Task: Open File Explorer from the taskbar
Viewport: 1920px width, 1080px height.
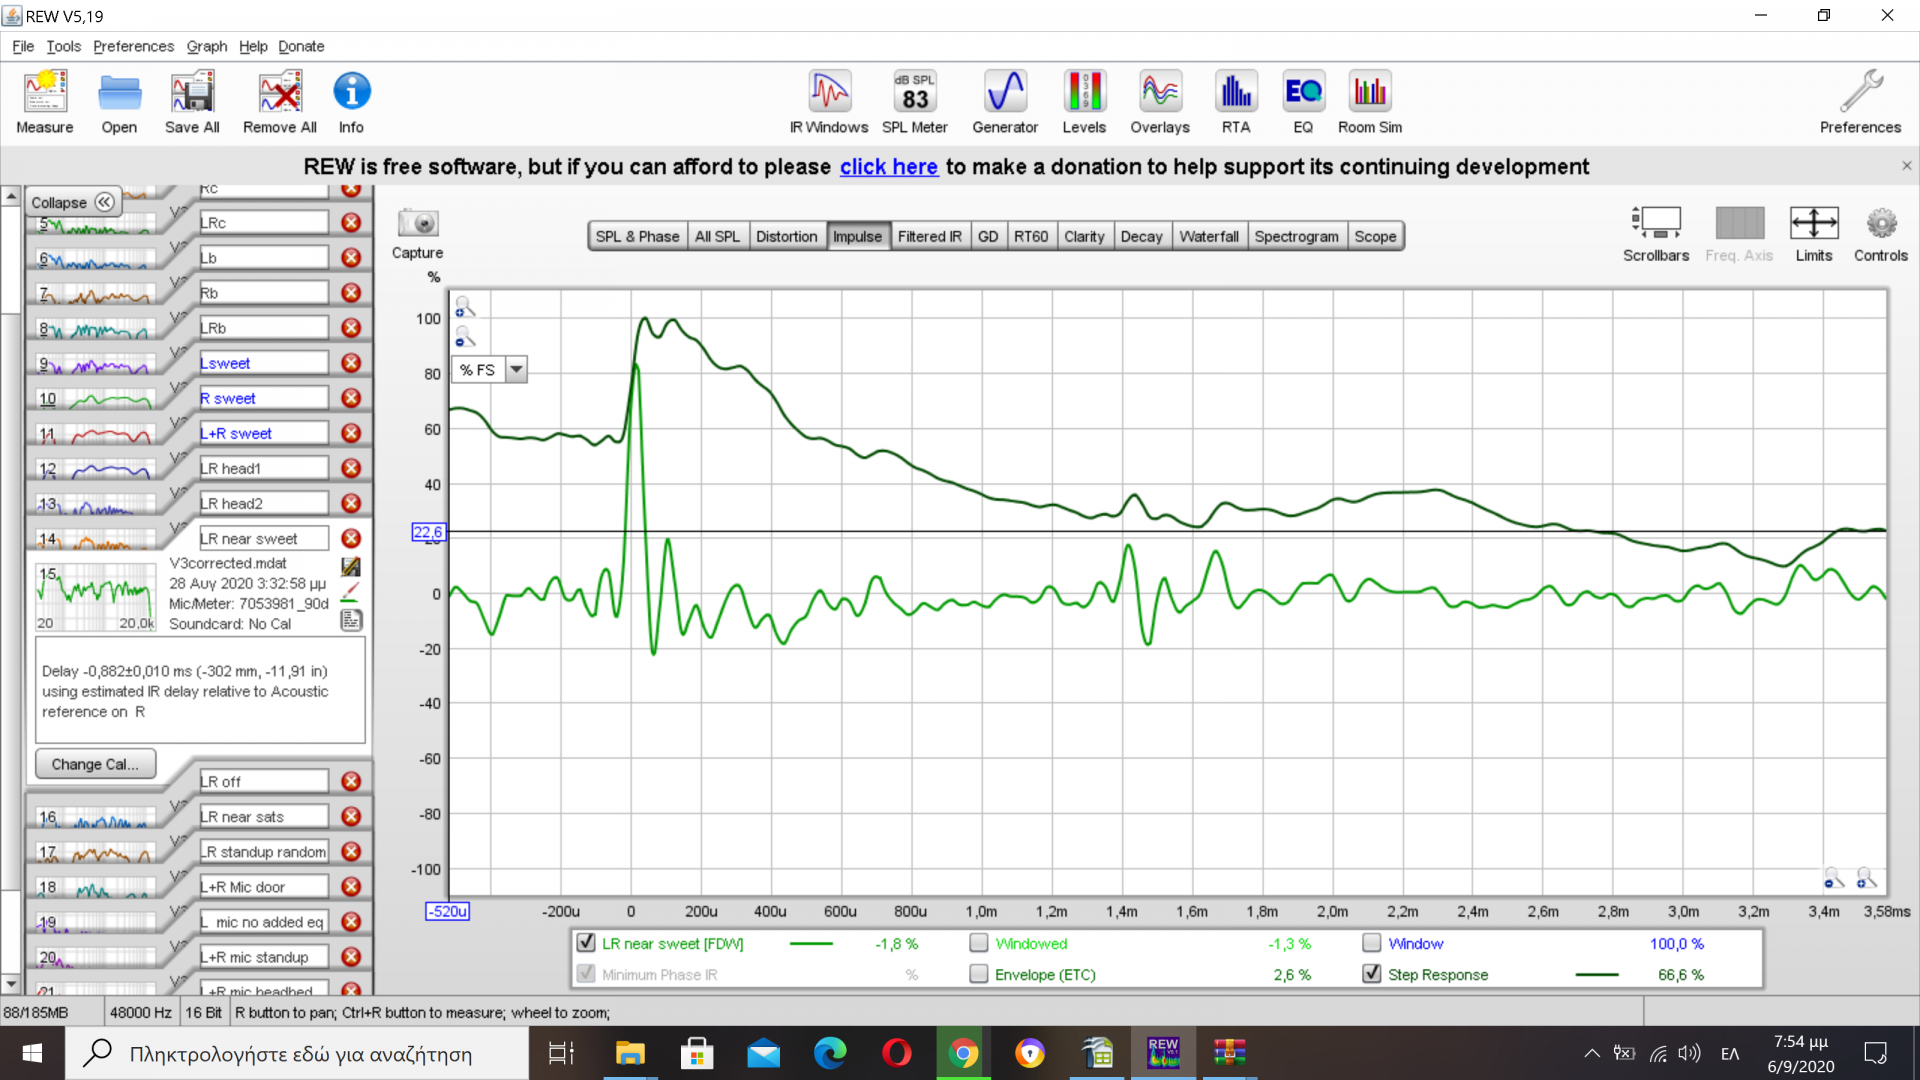Action: (x=630, y=1053)
